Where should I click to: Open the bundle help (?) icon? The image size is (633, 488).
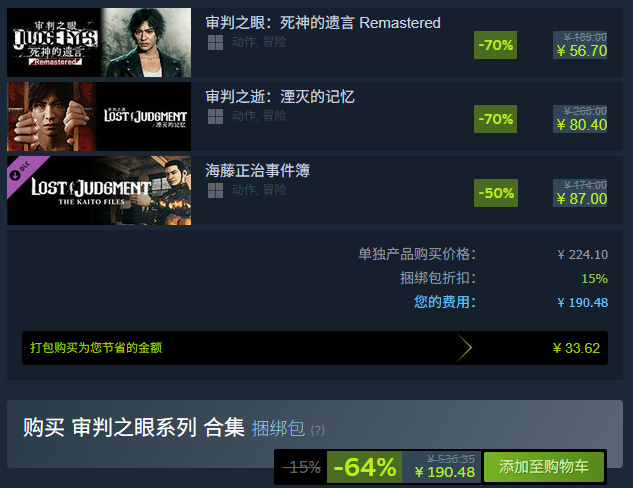pos(318,430)
